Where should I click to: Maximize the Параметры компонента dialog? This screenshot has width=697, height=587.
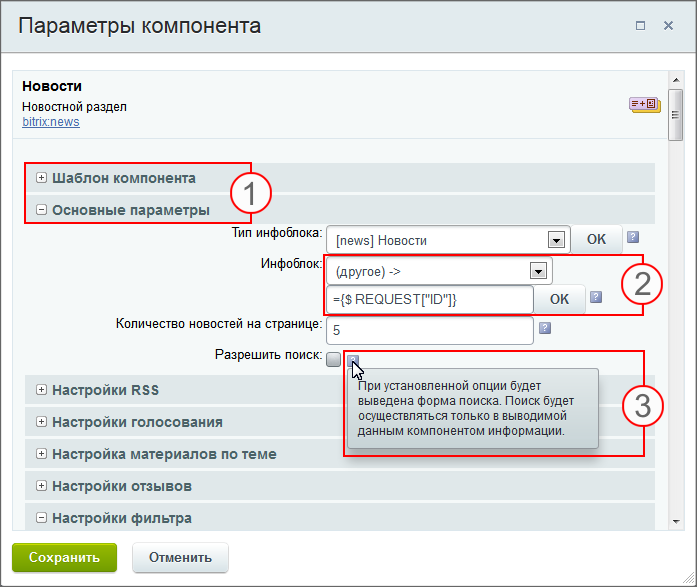[640, 25]
